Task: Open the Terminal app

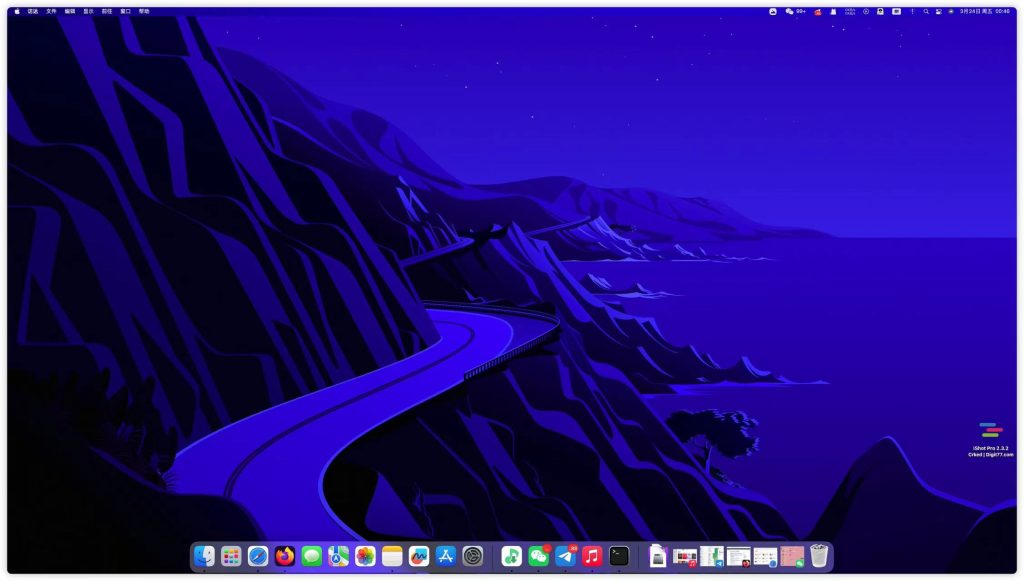Action: pos(619,556)
